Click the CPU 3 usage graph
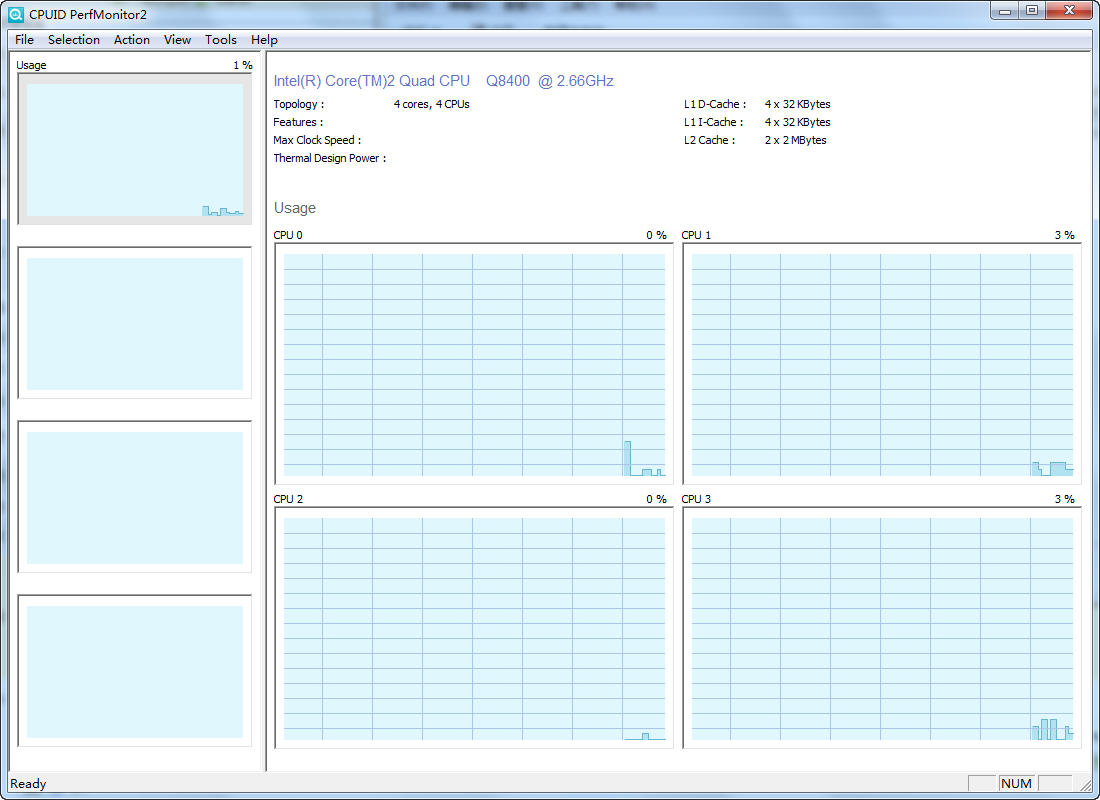The width and height of the screenshot is (1100, 800). 882,628
